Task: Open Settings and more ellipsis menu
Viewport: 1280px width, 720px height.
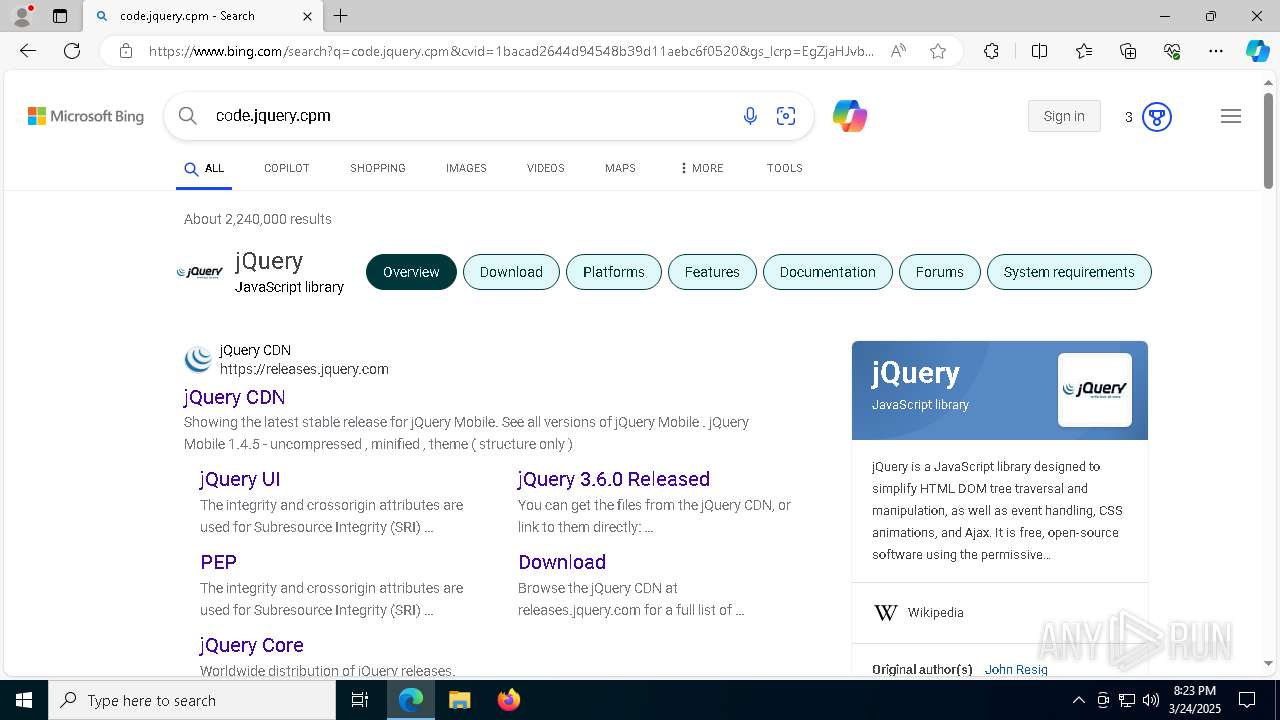Action: (1216, 51)
